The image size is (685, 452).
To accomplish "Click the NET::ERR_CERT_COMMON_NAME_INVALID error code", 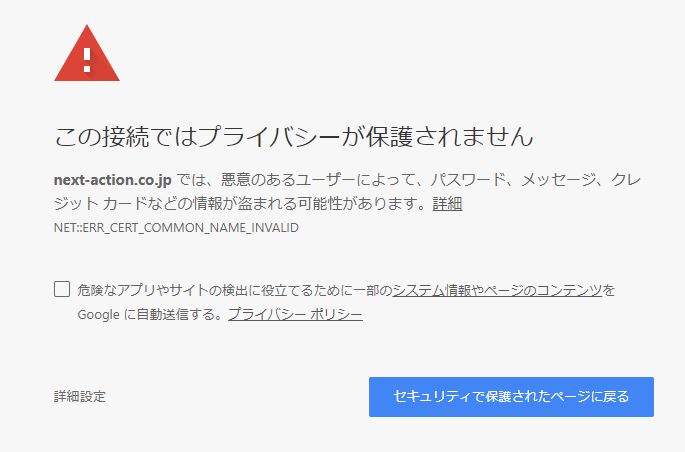I will [176, 228].
